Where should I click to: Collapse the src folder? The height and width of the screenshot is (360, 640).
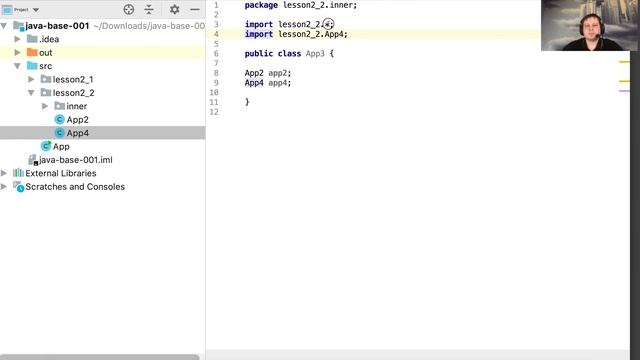pos(18,66)
